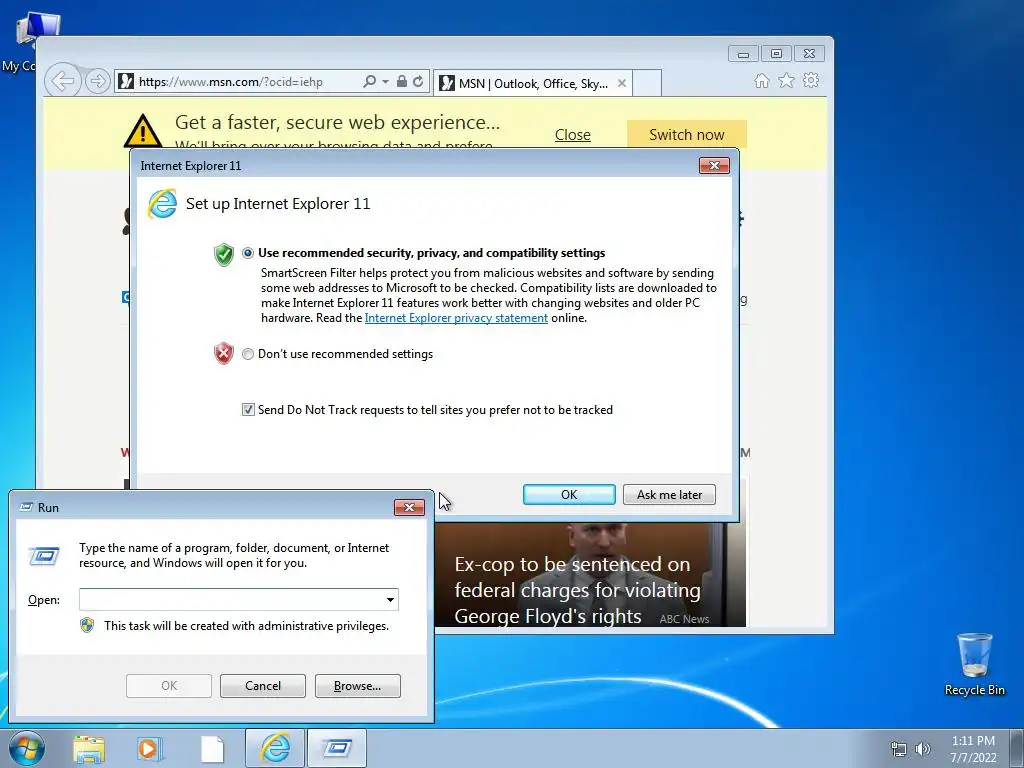Click the forward arrow in Internet Explorer
The image size is (1024, 768).
tap(97, 82)
